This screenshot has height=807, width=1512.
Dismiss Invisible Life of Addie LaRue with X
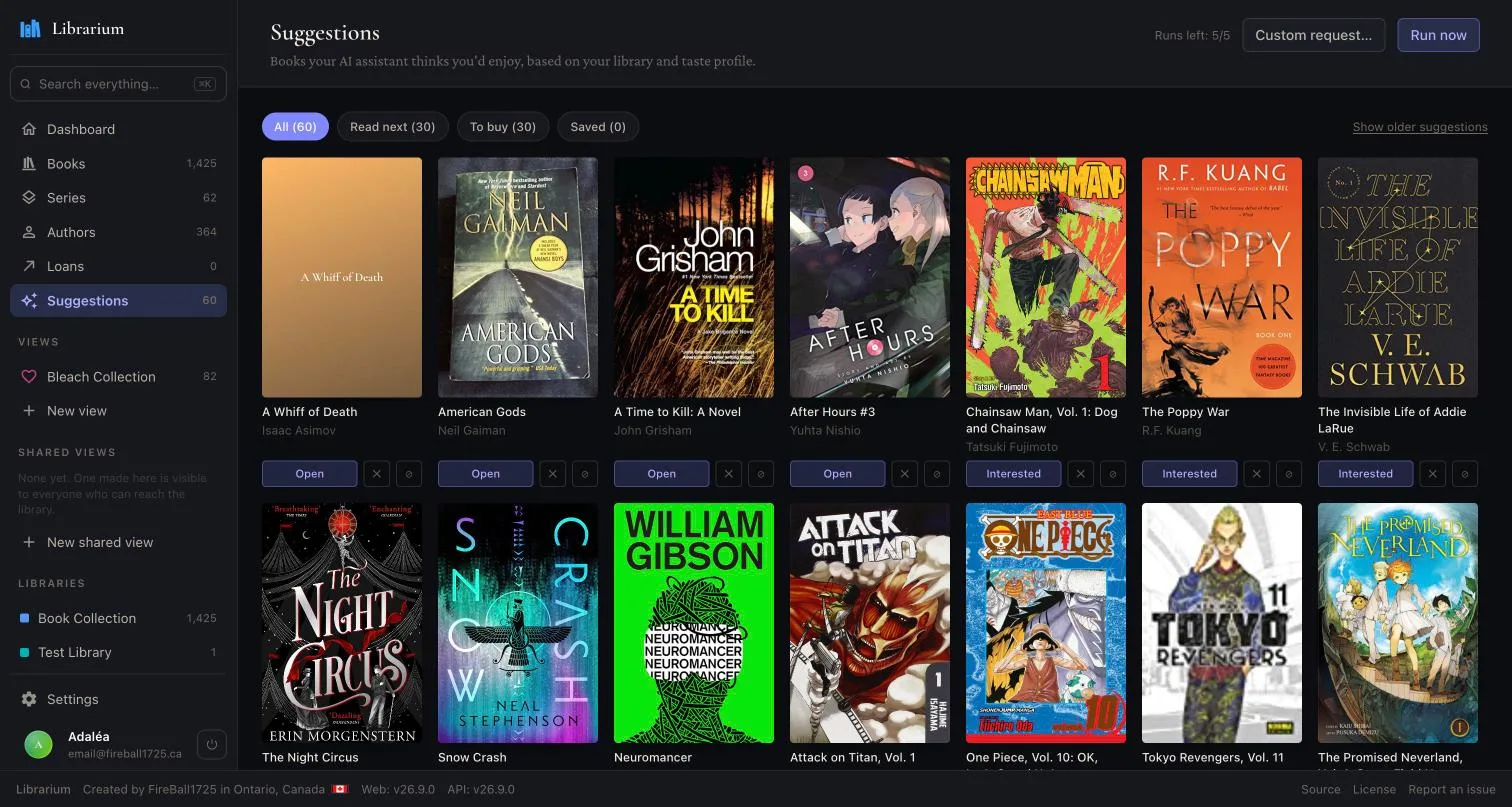(1432, 474)
